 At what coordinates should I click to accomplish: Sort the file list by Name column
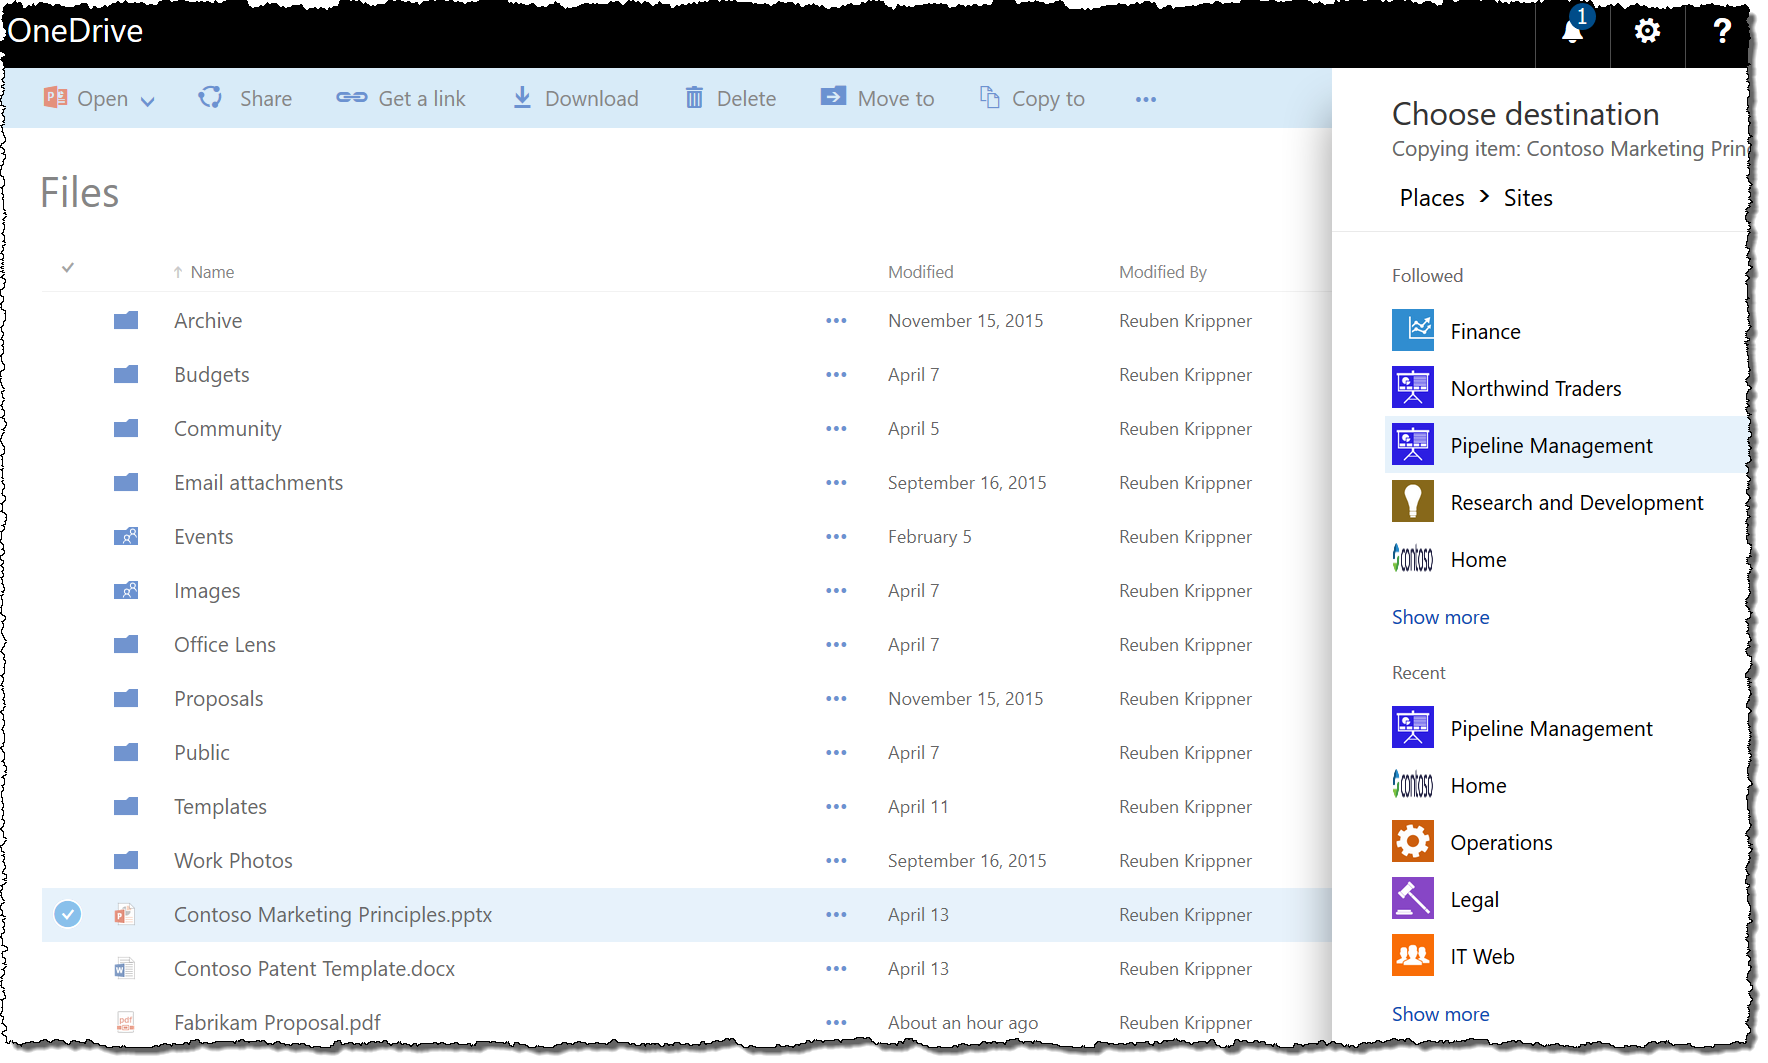[x=212, y=272]
